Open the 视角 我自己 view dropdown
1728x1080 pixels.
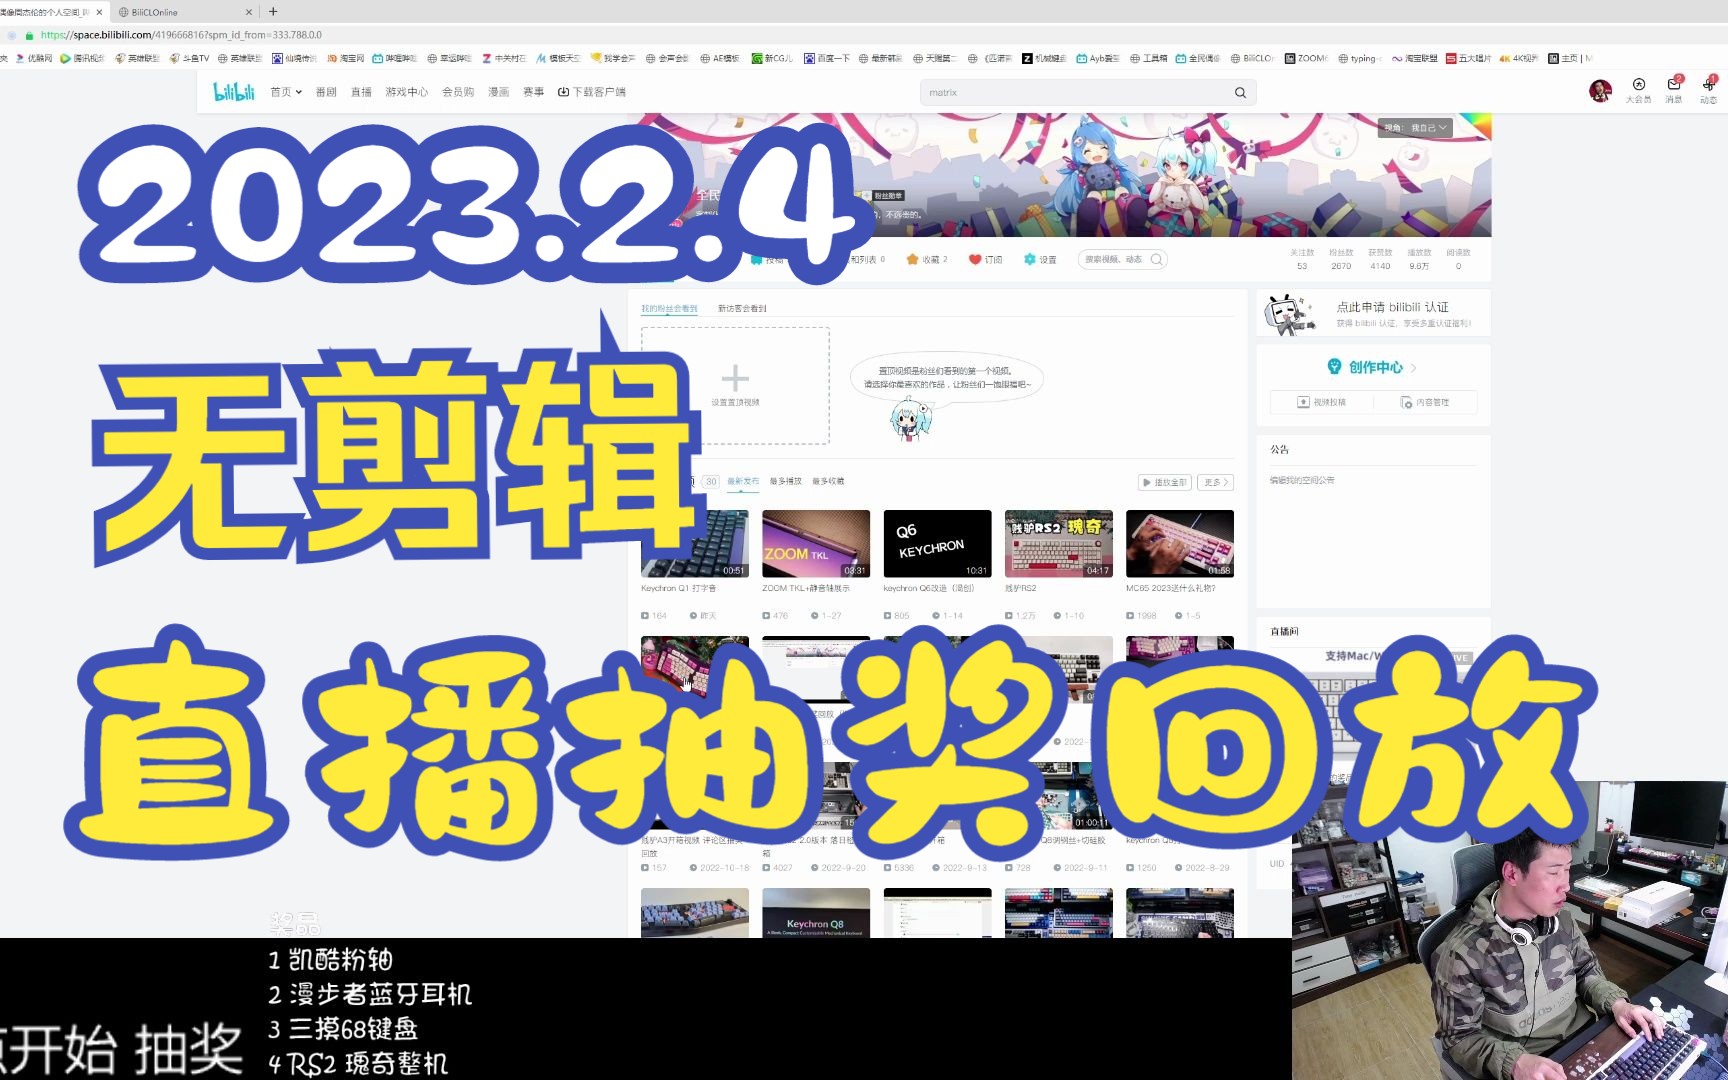point(1415,128)
